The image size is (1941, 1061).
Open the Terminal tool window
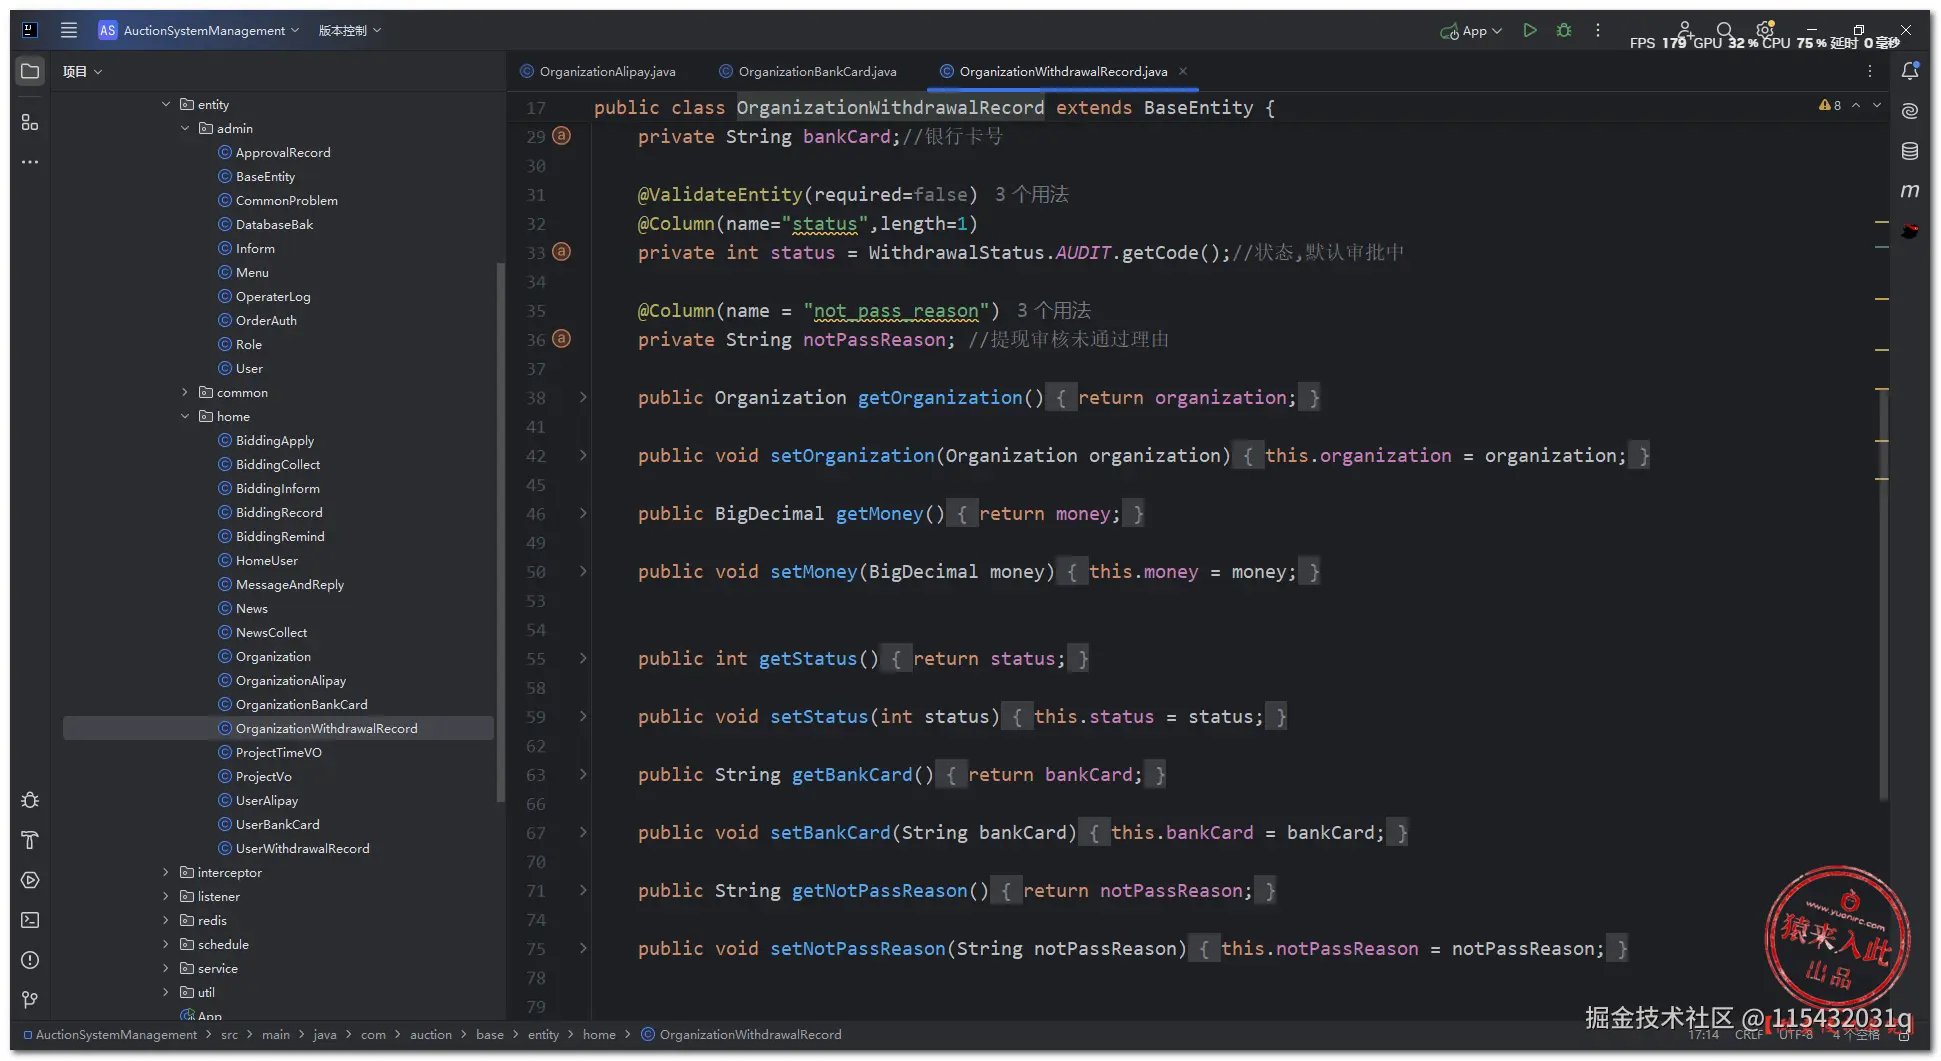tap(30, 920)
